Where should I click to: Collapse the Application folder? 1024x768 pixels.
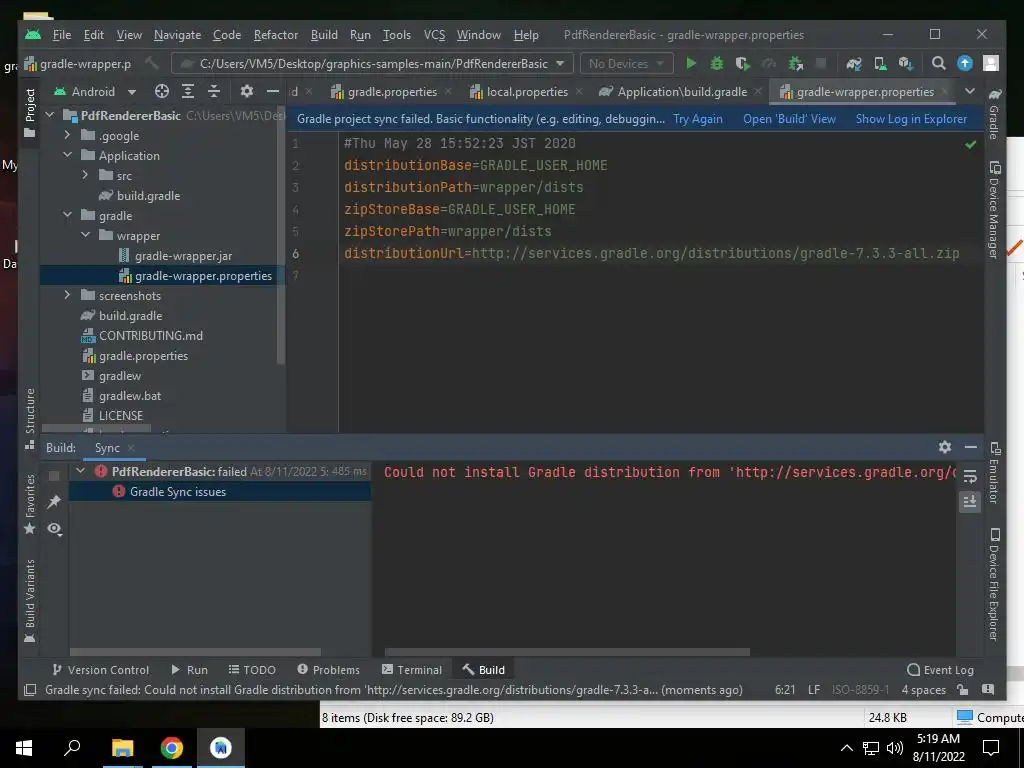[x=67, y=155]
